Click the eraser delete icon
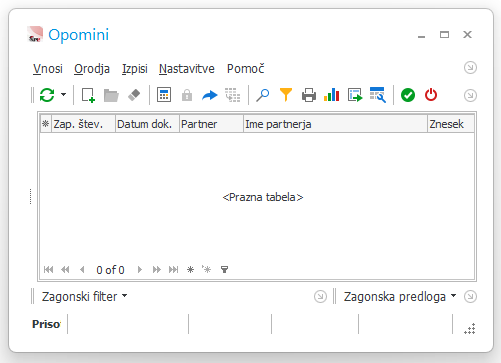The height and width of the screenshot is (363, 501). (x=134, y=95)
